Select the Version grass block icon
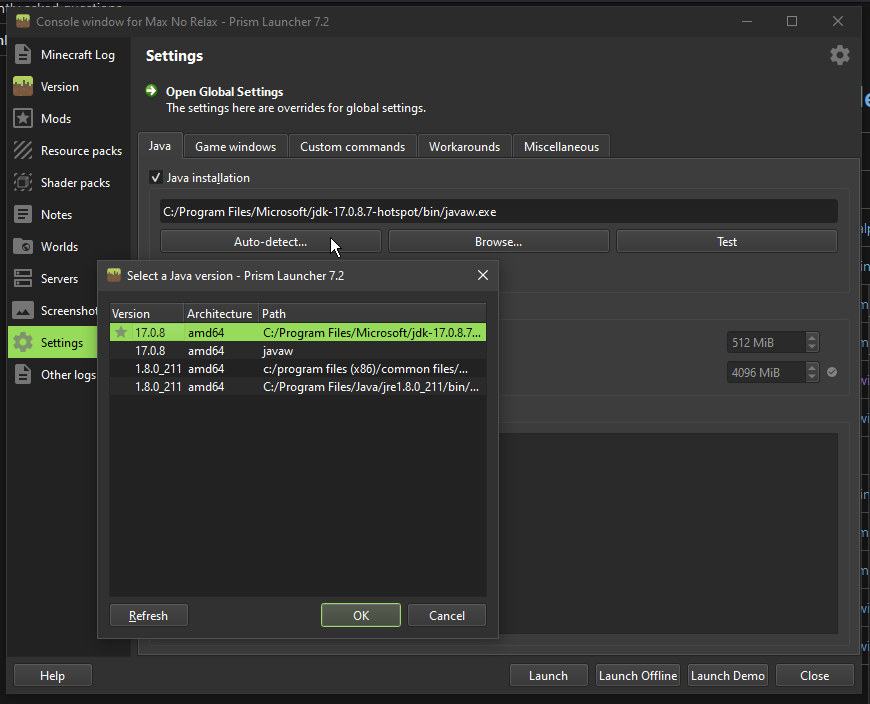The width and height of the screenshot is (870, 704). (23, 87)
